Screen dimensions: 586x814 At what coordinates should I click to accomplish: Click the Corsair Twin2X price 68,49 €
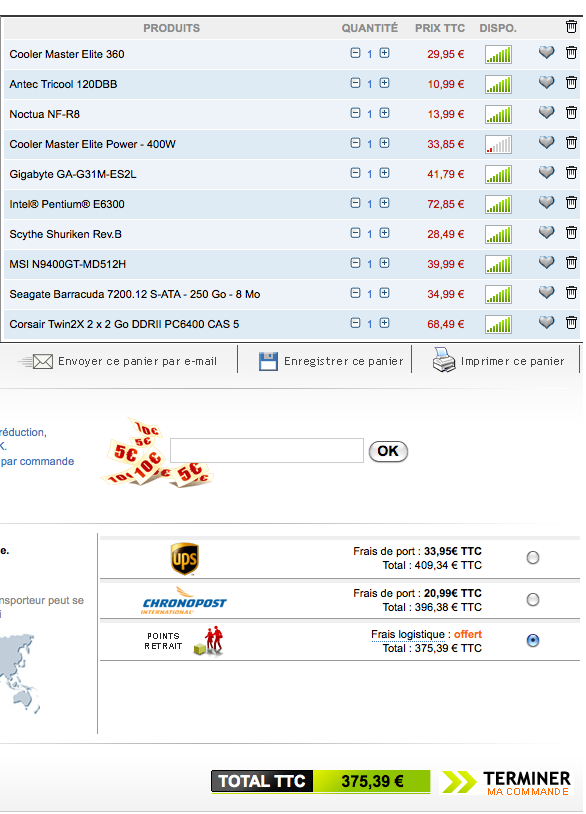pos(445,324)
